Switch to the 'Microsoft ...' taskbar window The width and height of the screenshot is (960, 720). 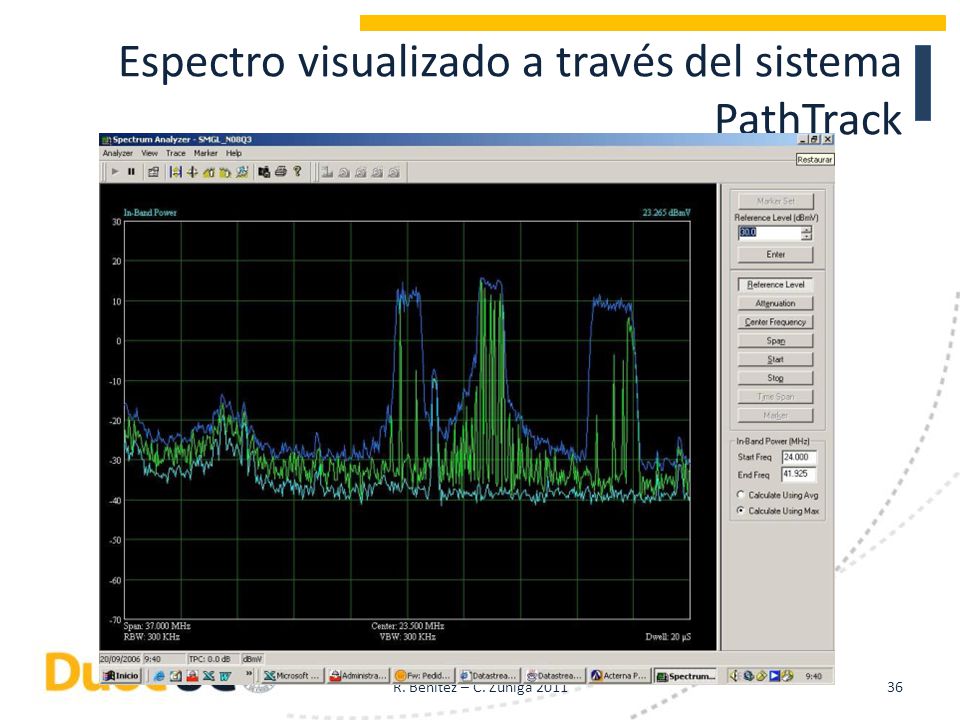tap(293, 676)
